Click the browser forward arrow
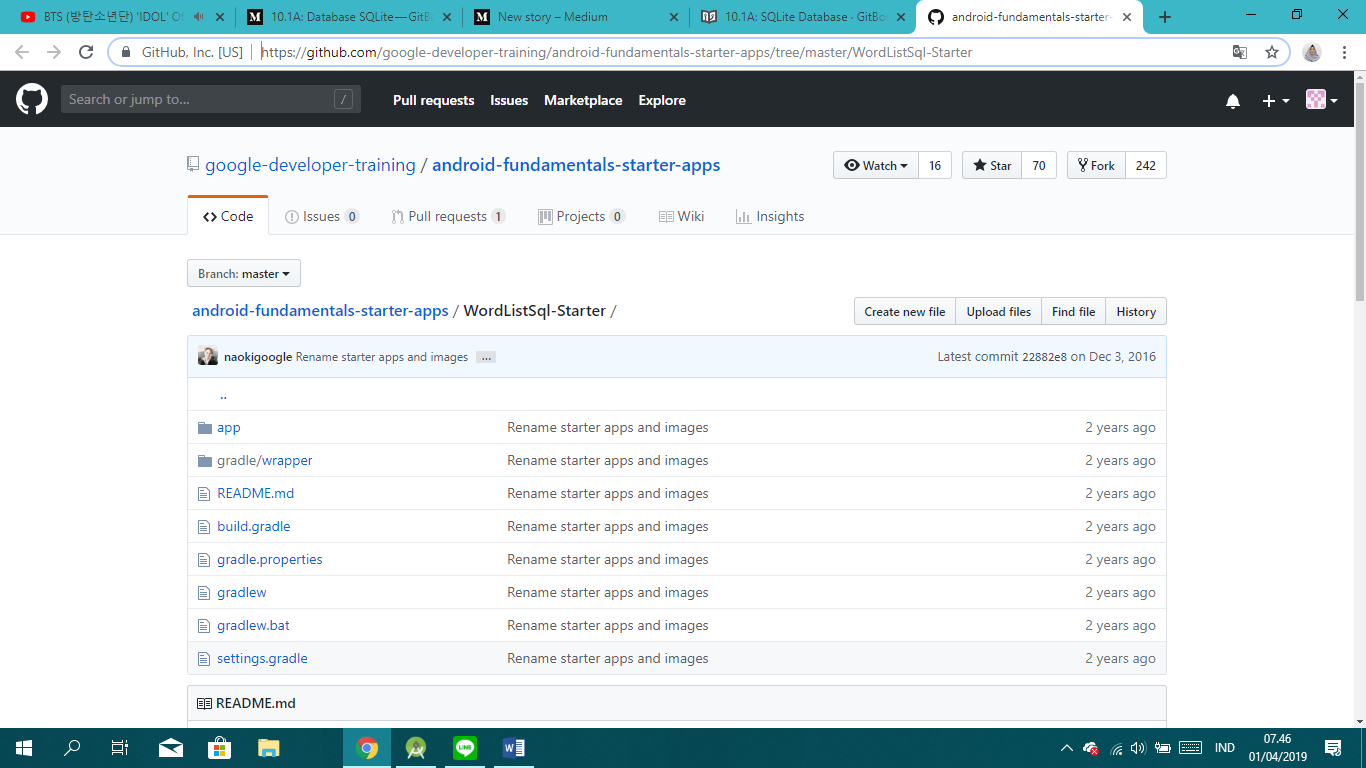 (54, 52)
